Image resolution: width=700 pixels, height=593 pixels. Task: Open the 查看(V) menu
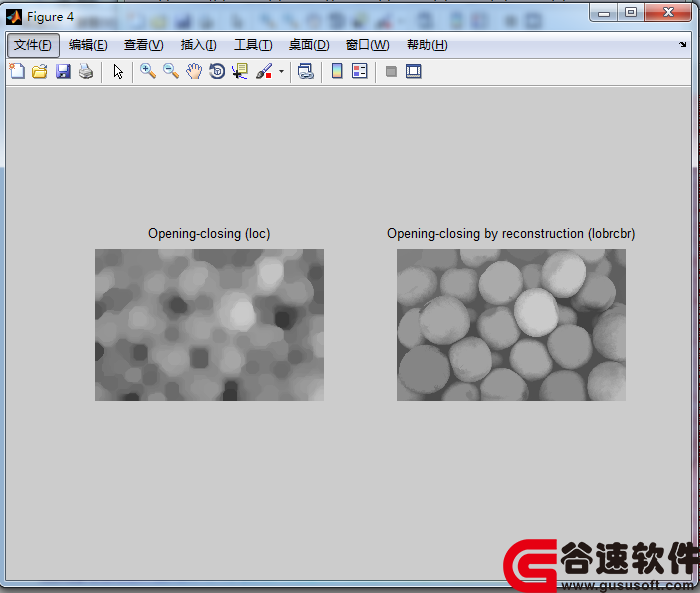143,45
